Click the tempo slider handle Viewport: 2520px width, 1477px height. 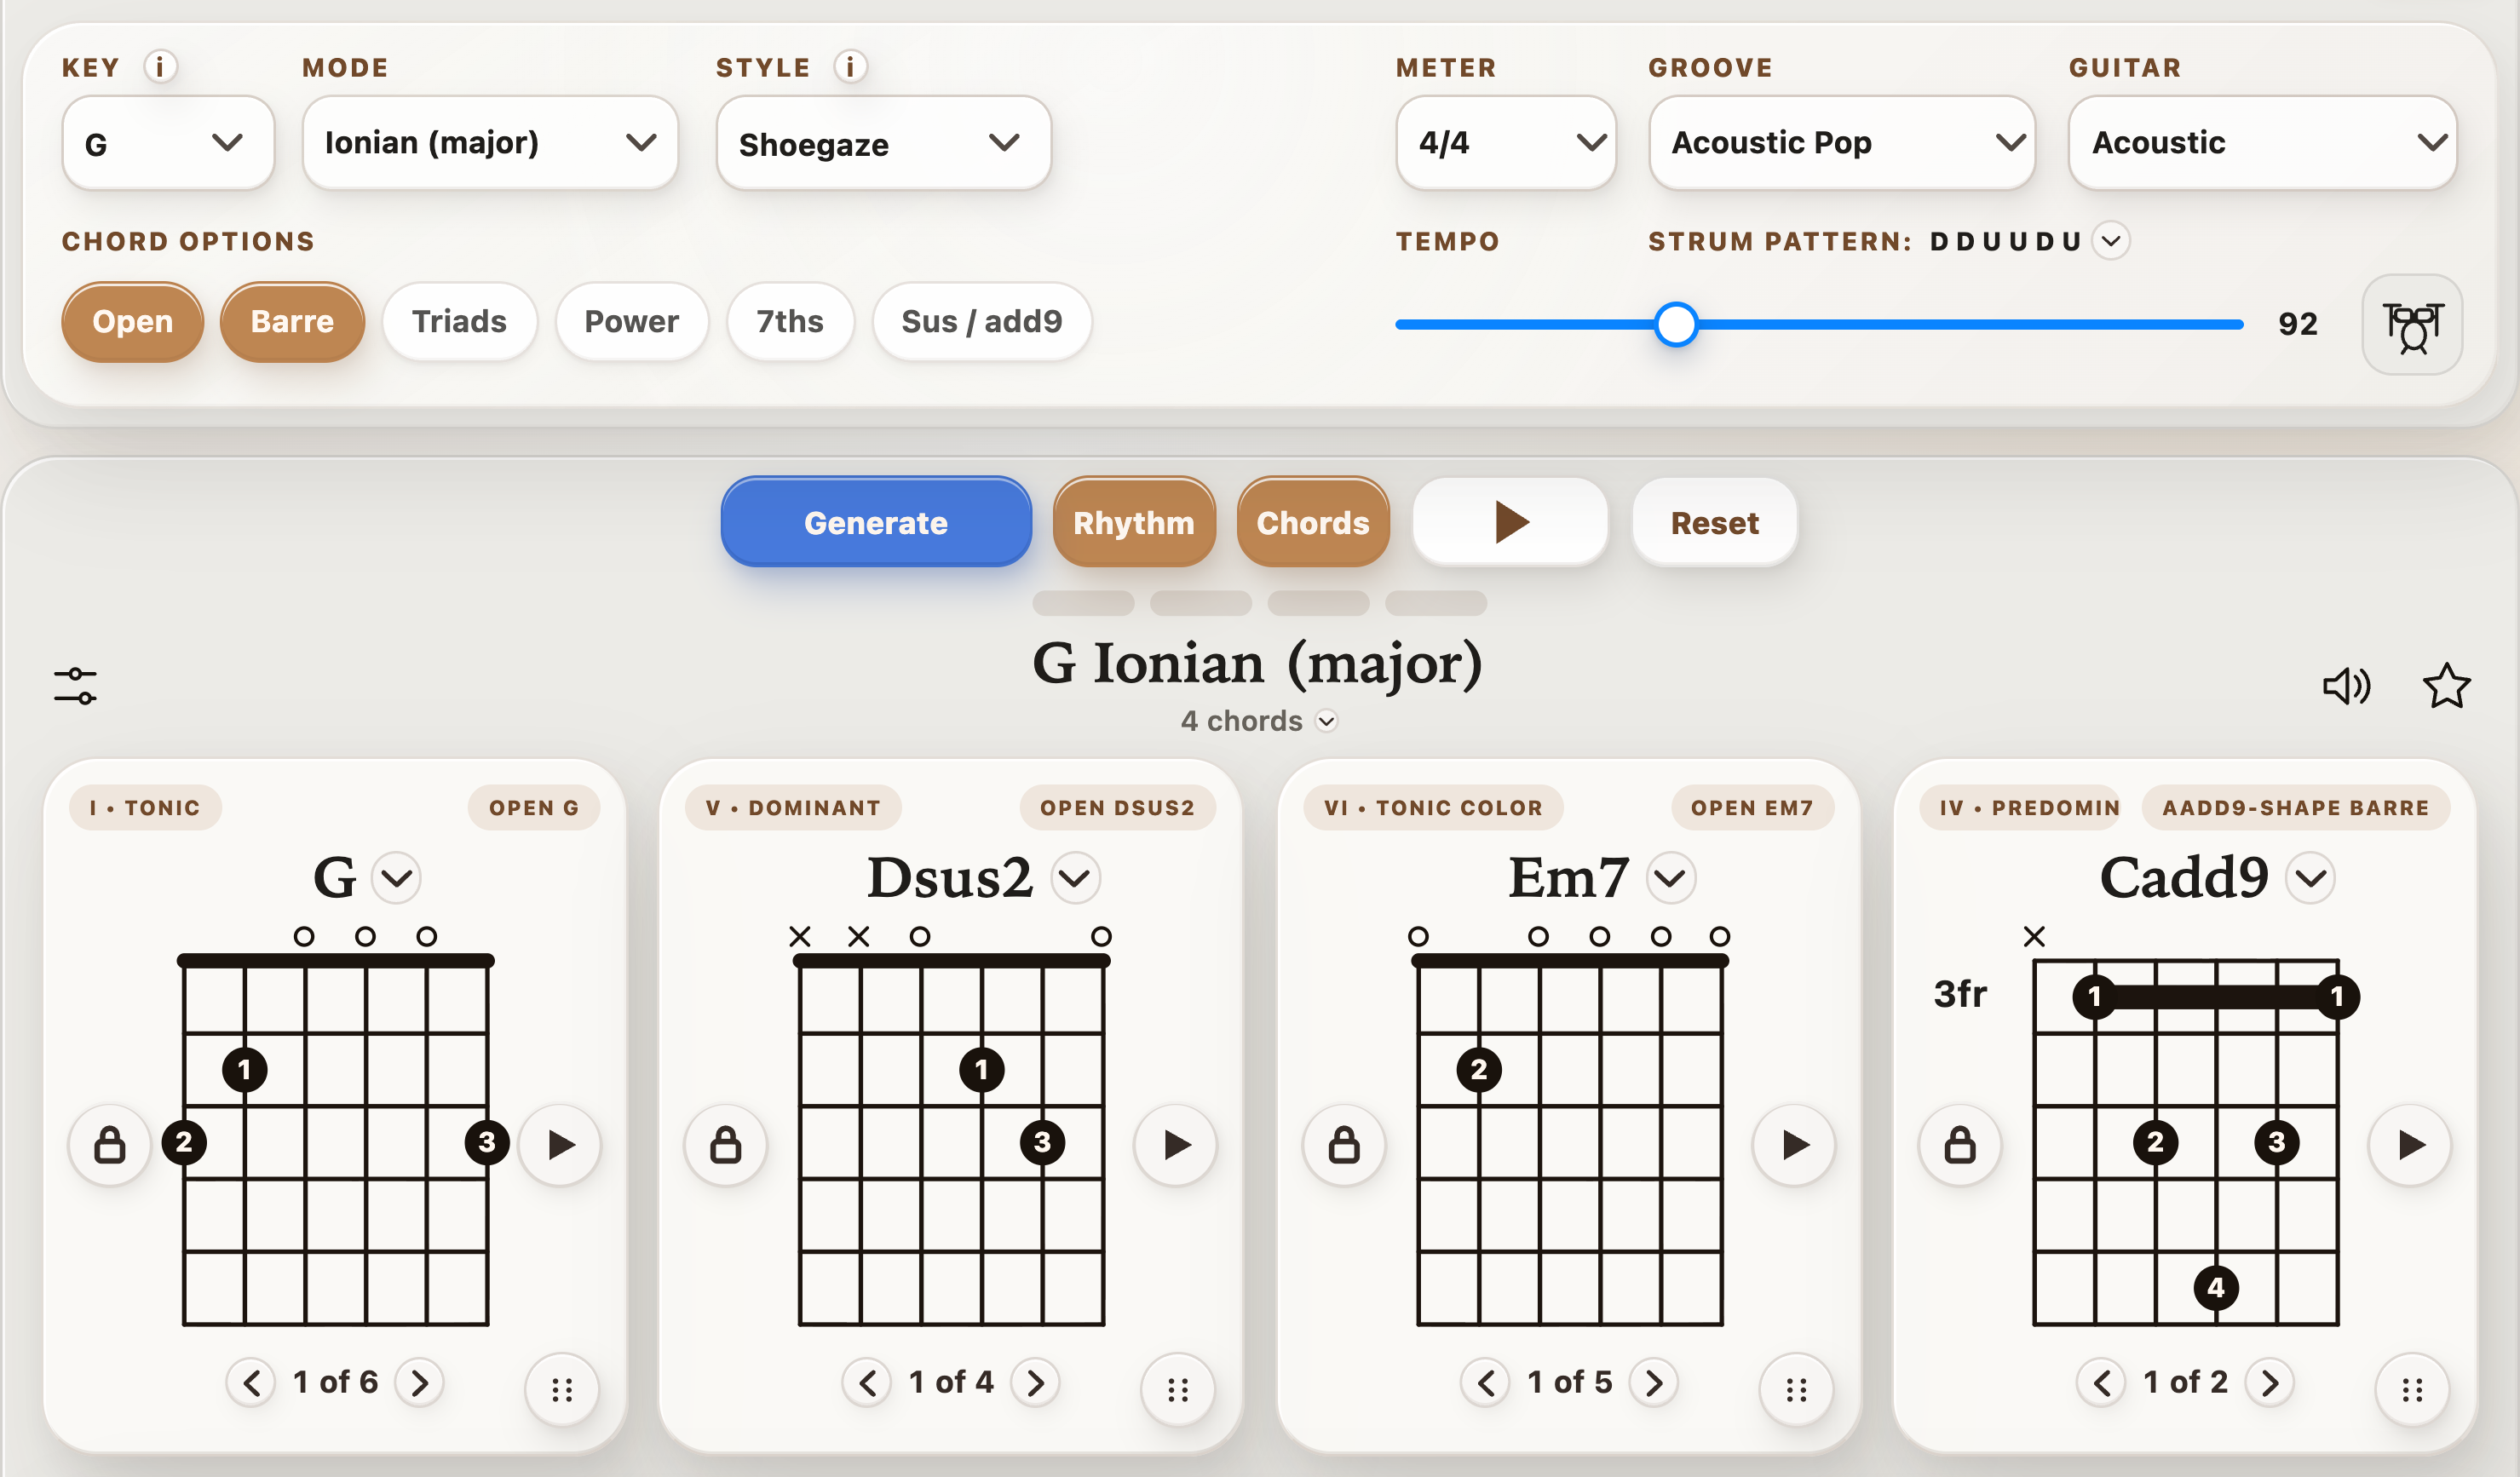coord(1676,324)
